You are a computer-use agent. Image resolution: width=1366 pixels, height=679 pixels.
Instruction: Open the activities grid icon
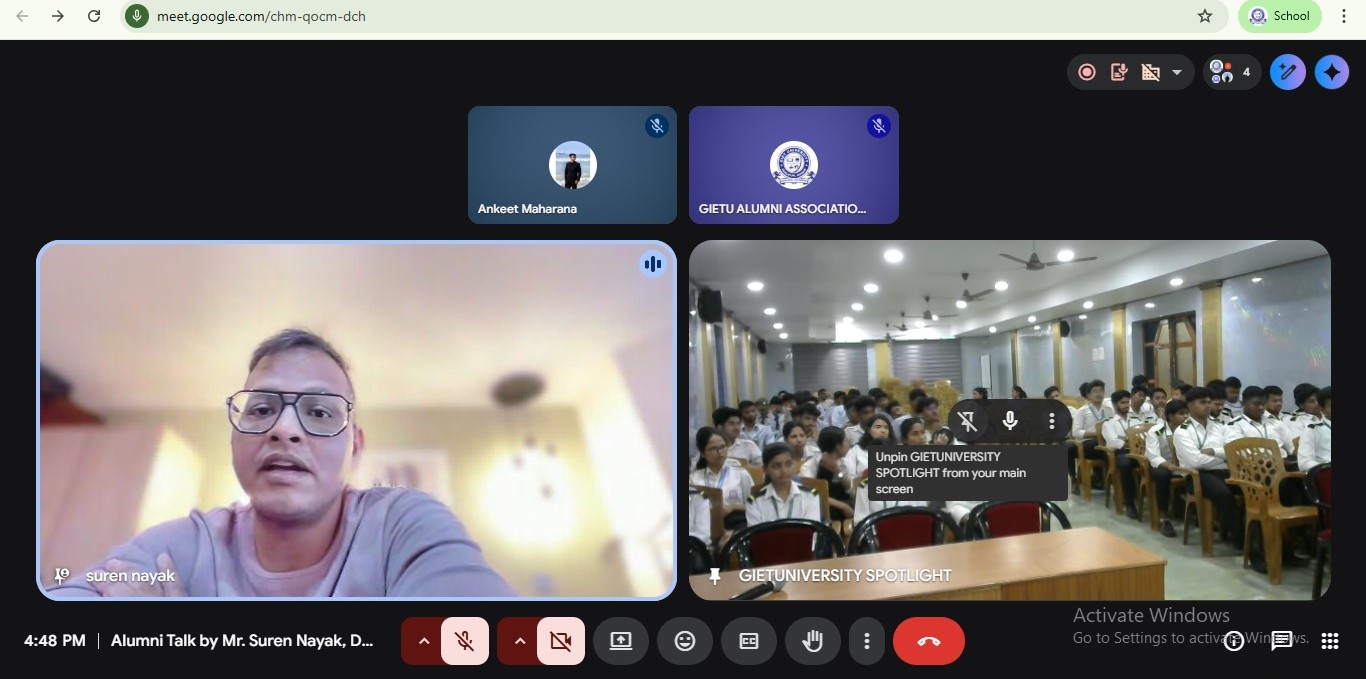pos(1329,641)
